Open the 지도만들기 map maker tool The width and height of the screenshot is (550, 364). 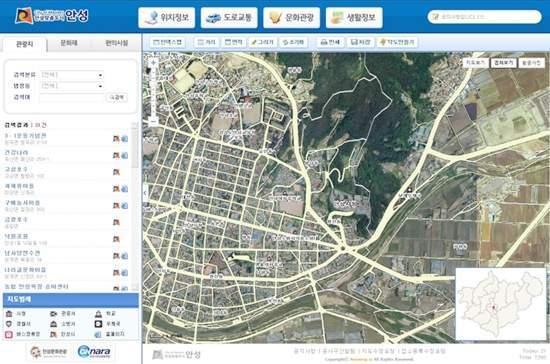click(397, 42)
